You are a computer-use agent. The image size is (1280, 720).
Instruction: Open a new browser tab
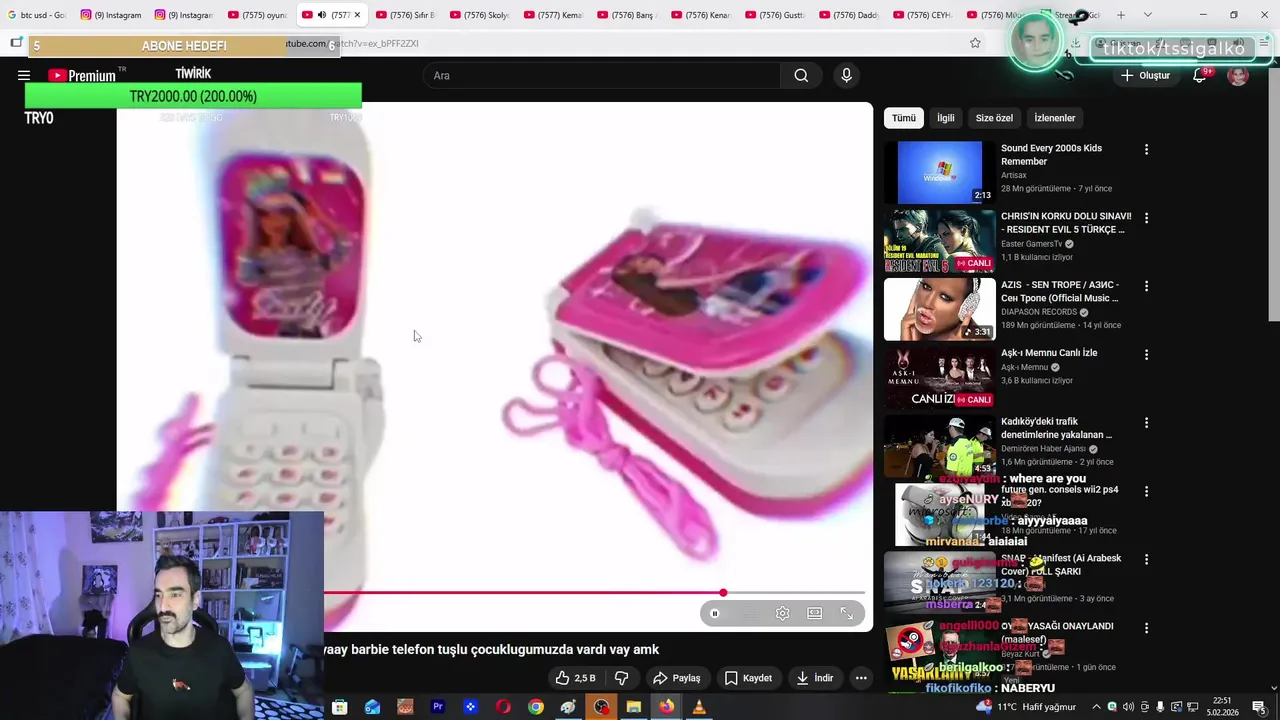[1121, 15]
